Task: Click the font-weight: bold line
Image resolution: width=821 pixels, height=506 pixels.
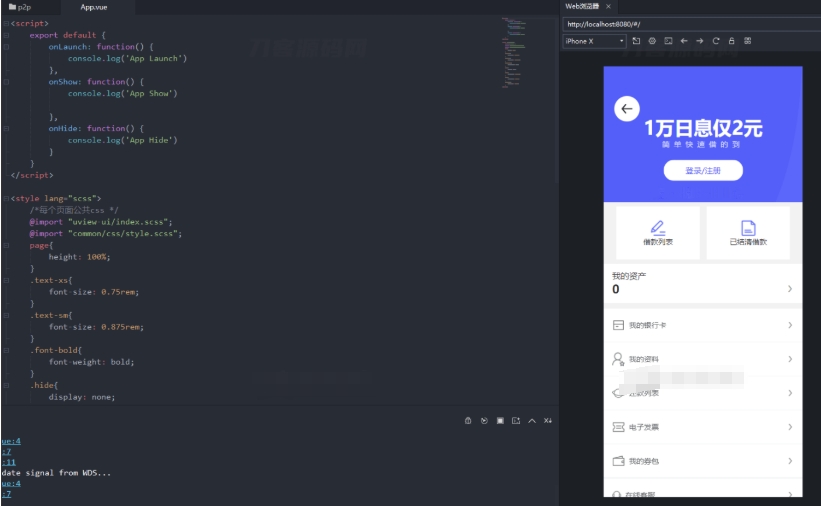Action: tap(92, 362)
